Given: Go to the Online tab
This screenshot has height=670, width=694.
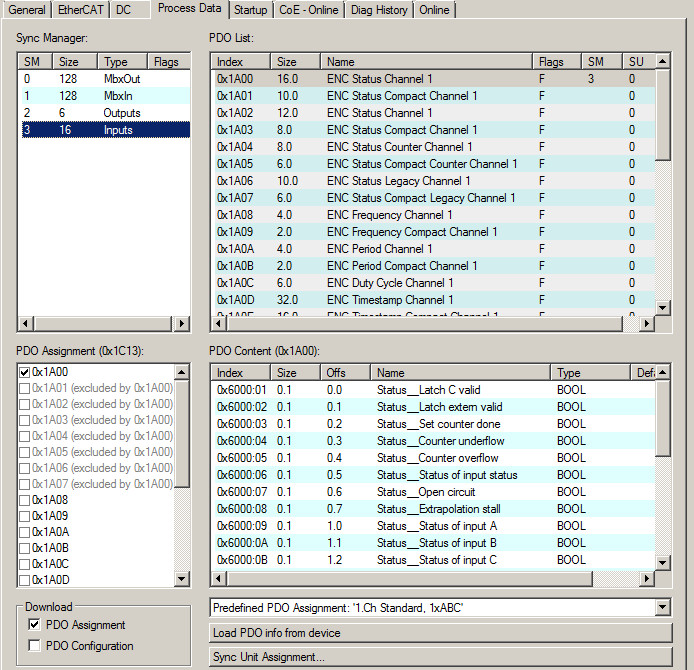Looking at the screenshot, I should 434,10.
